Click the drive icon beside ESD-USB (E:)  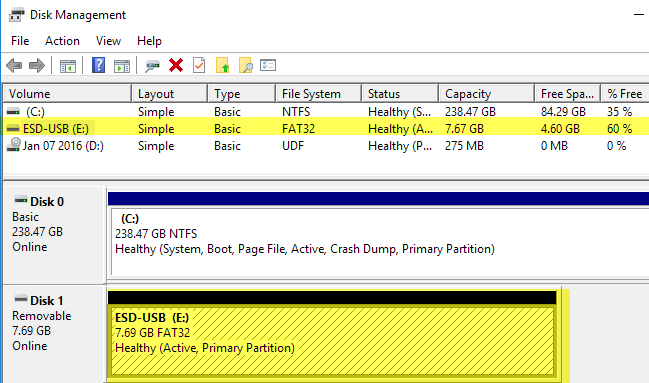click(x=13, y=129)
